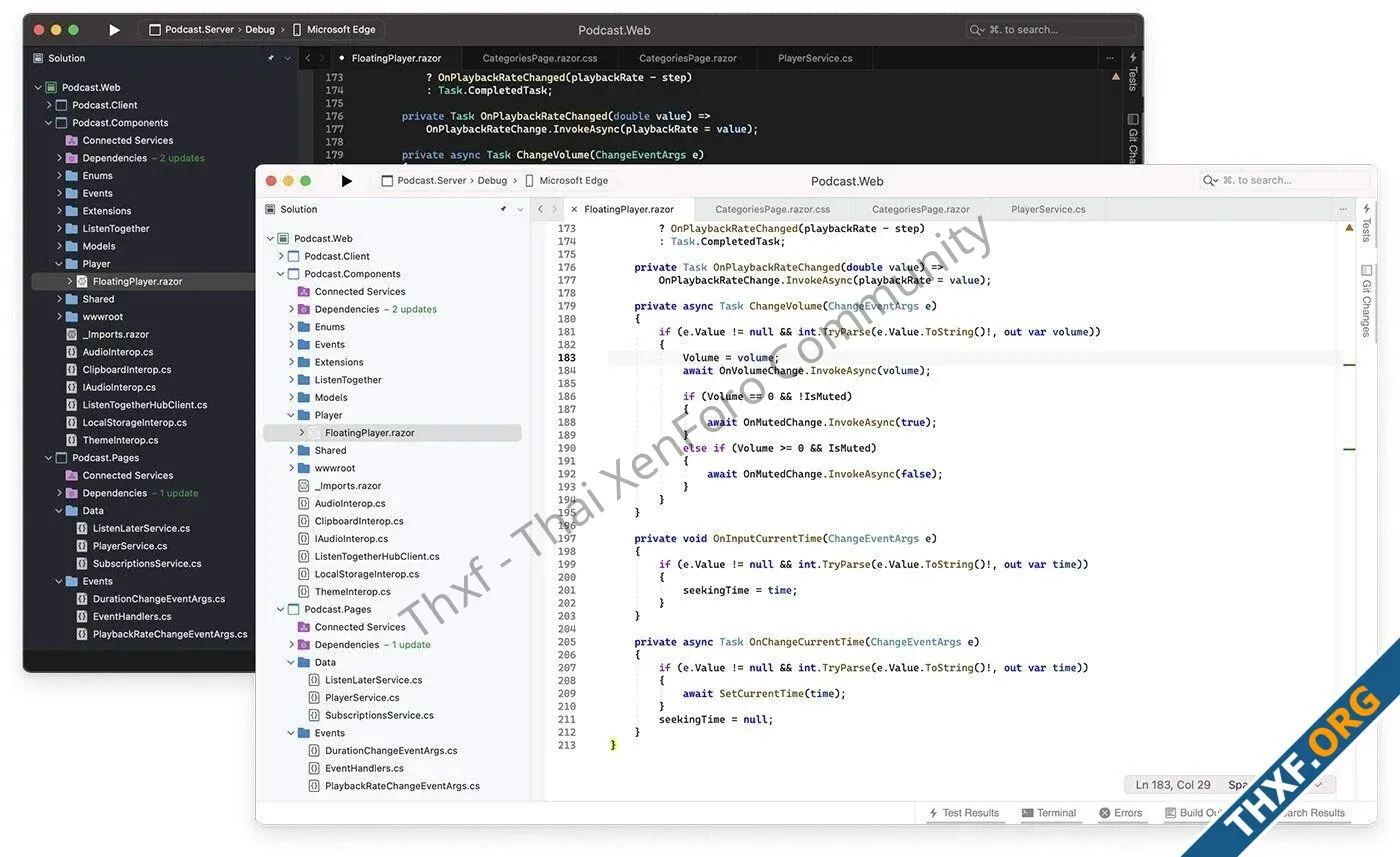Screen dimensions: 1400x857
Task: Select FloatingPlayer.razor tab in dark window
Action: 396,58
